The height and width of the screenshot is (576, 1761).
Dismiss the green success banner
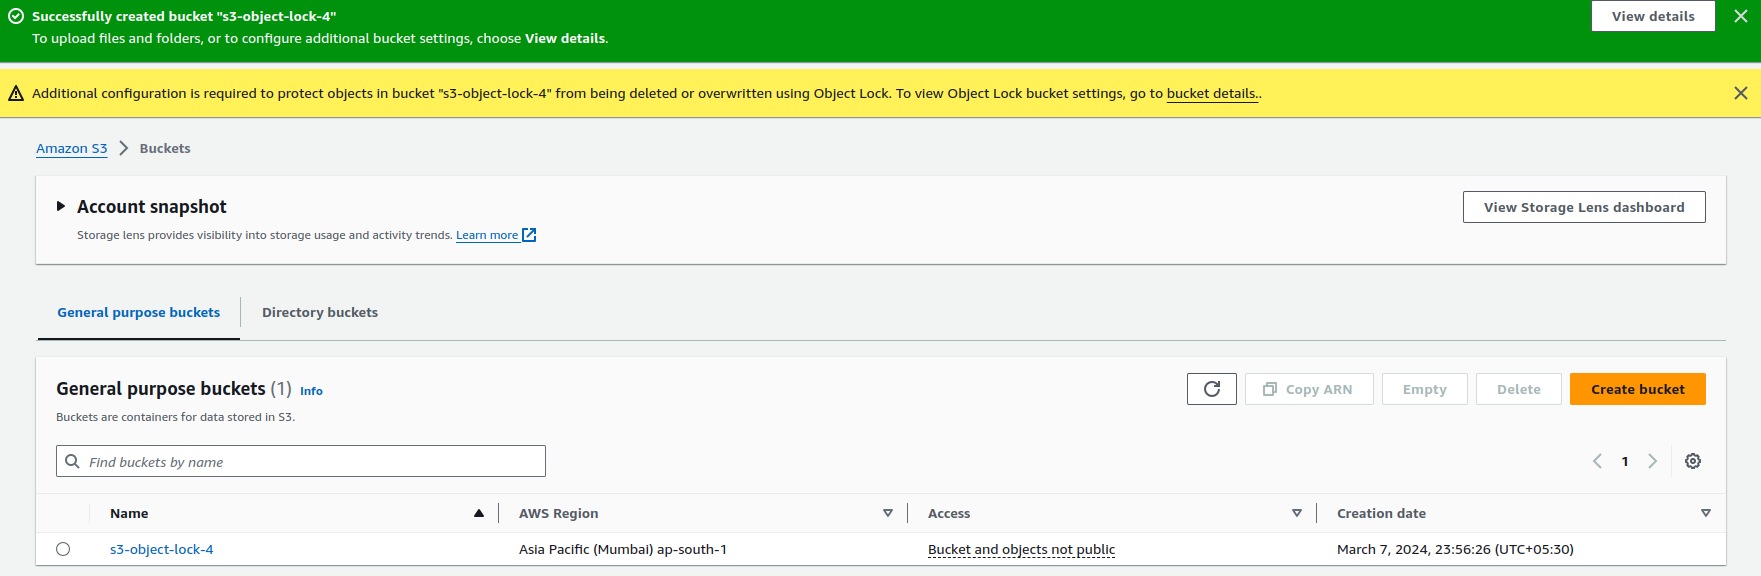pyautogui.click(x=1740, y=17)
